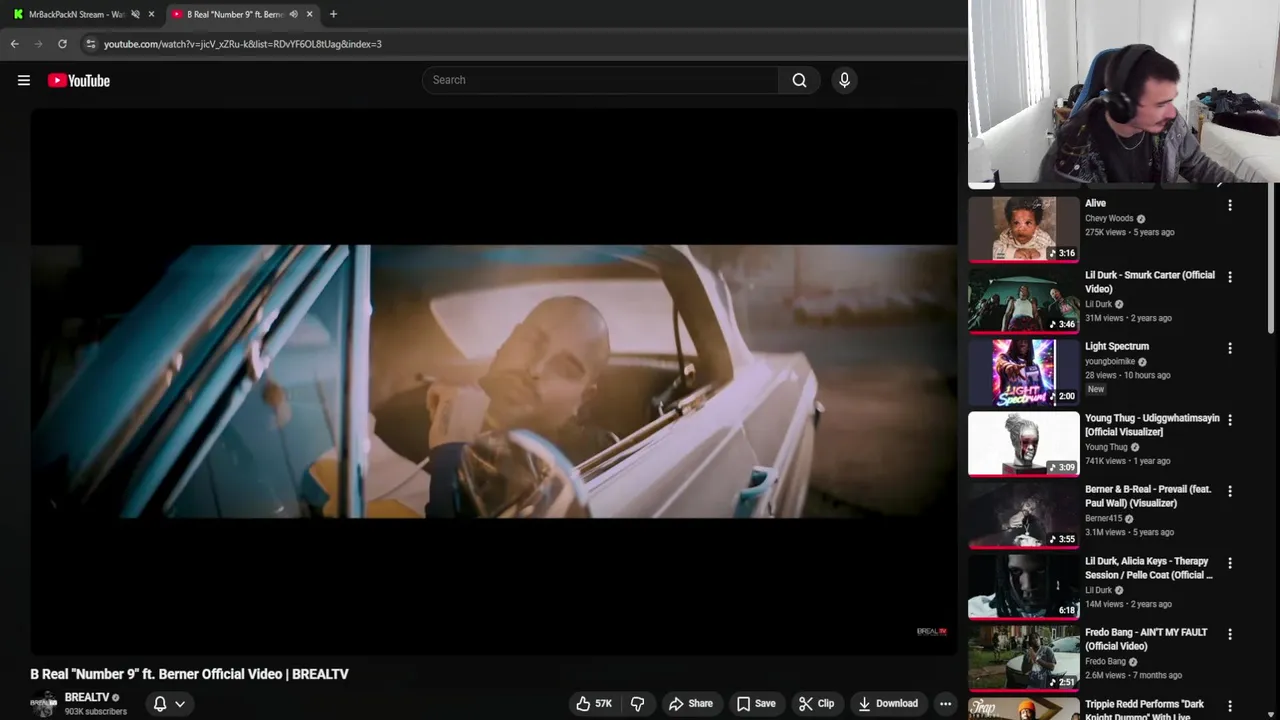Click the search magnifier button
This screenshot has height=720, width=1280.
[x=799, y=80]
